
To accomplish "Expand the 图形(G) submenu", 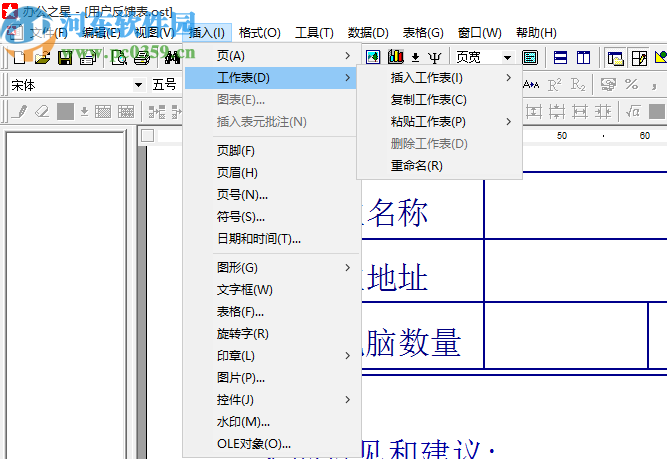I will 348,268.
